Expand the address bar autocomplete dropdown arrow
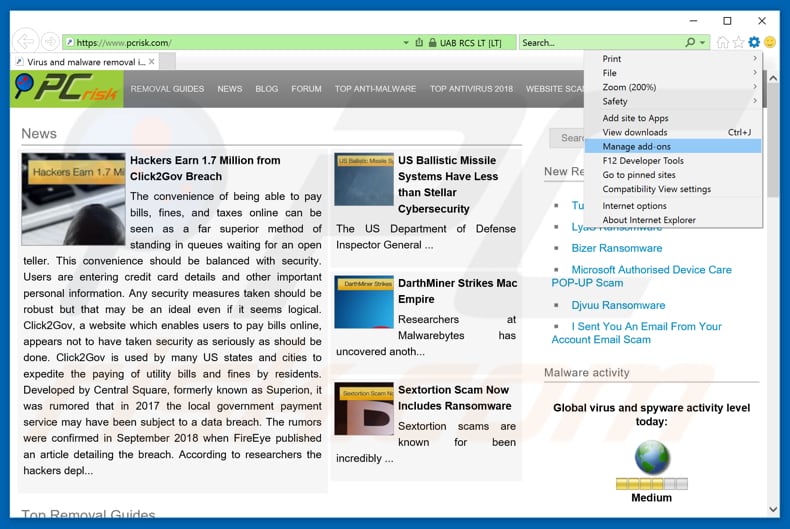790x529 pixels. (406, 43)
